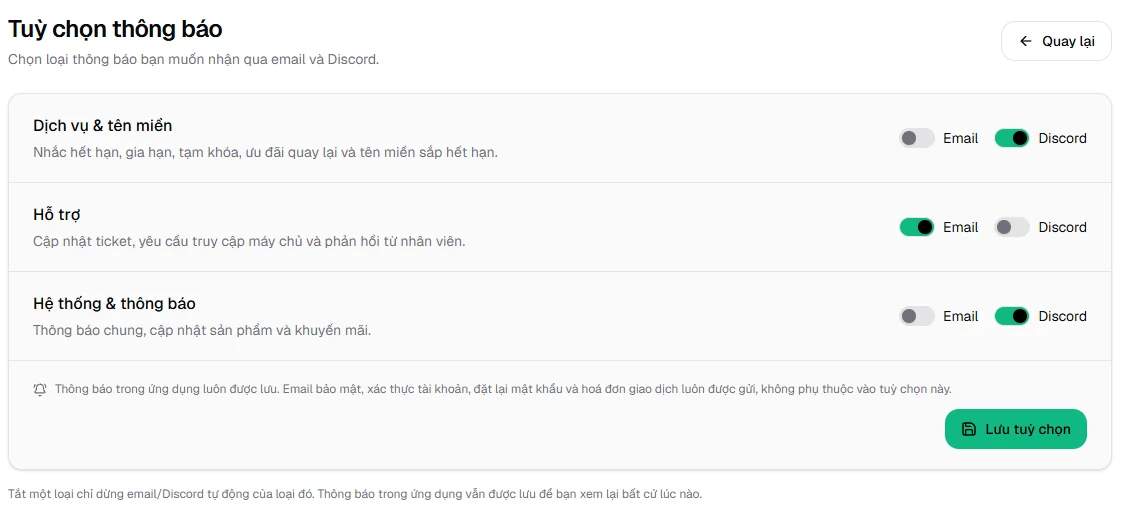Screen dimensions: 1123x510
Task: Enable Email toggle for Hệ thống & thông báo
Action: pyautogui.click(x=917, y=316)
